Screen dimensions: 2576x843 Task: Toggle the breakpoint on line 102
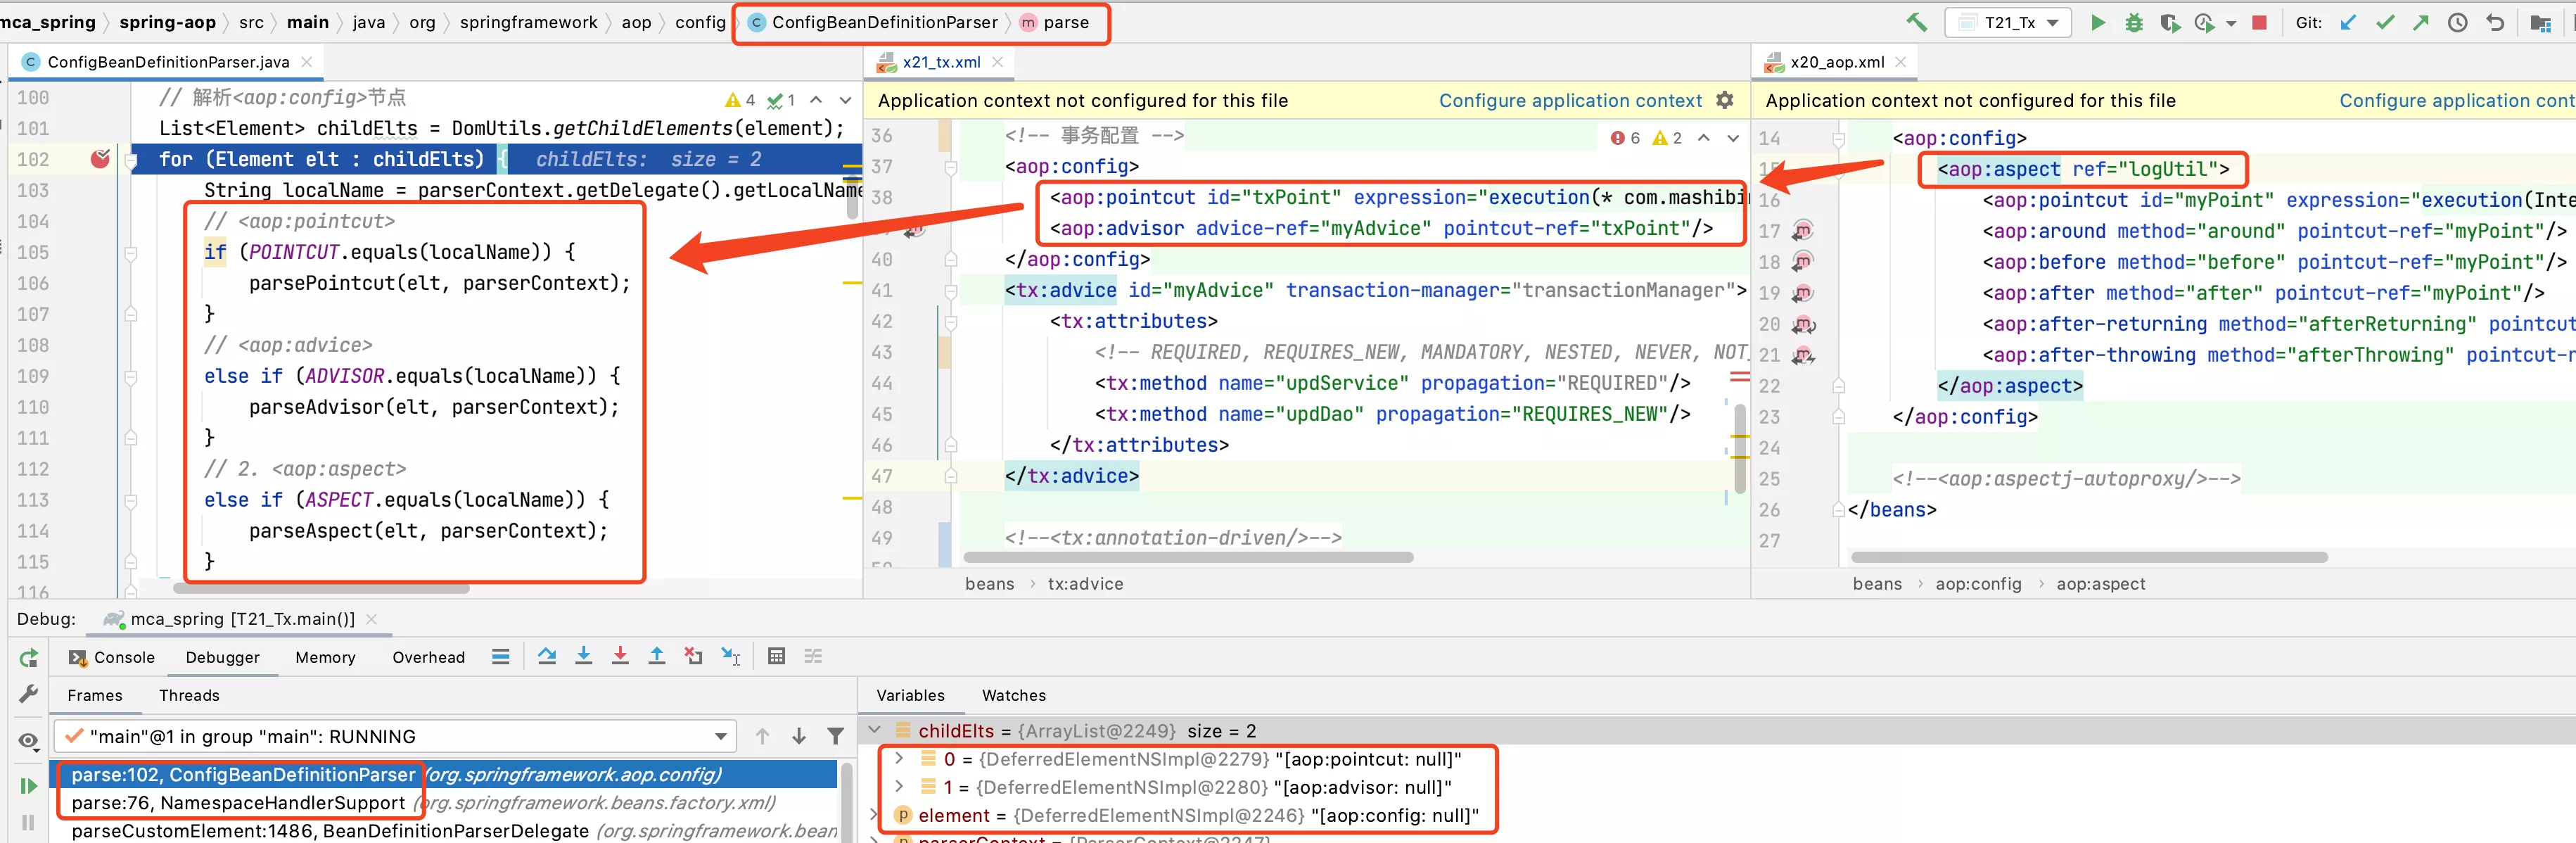[100, 159]
